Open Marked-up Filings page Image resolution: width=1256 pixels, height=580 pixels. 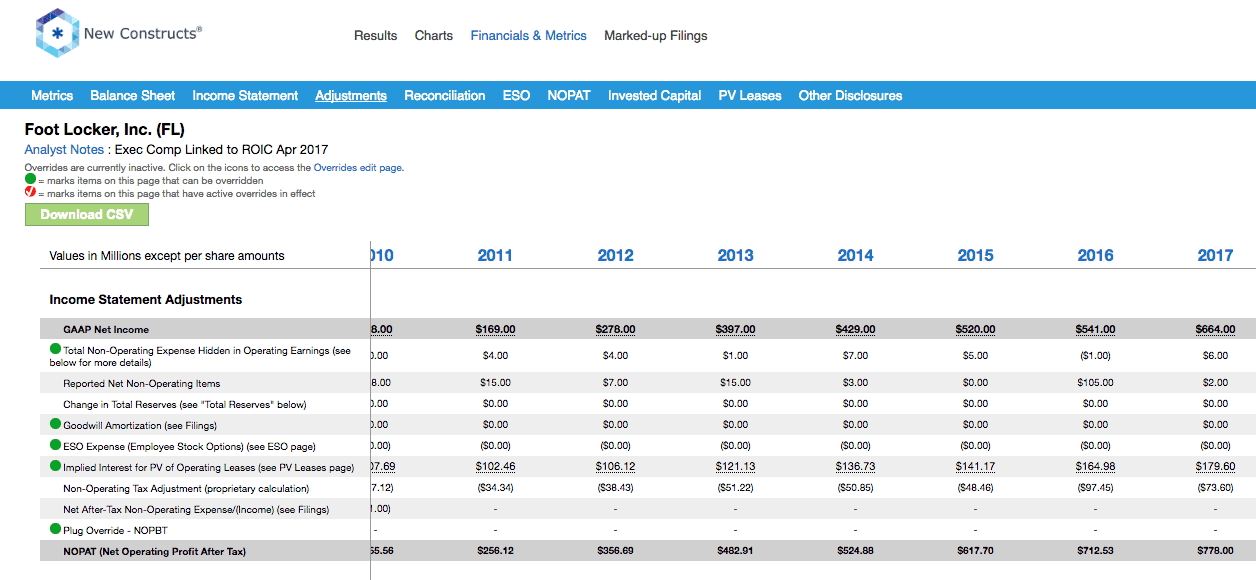pos(656,36)
